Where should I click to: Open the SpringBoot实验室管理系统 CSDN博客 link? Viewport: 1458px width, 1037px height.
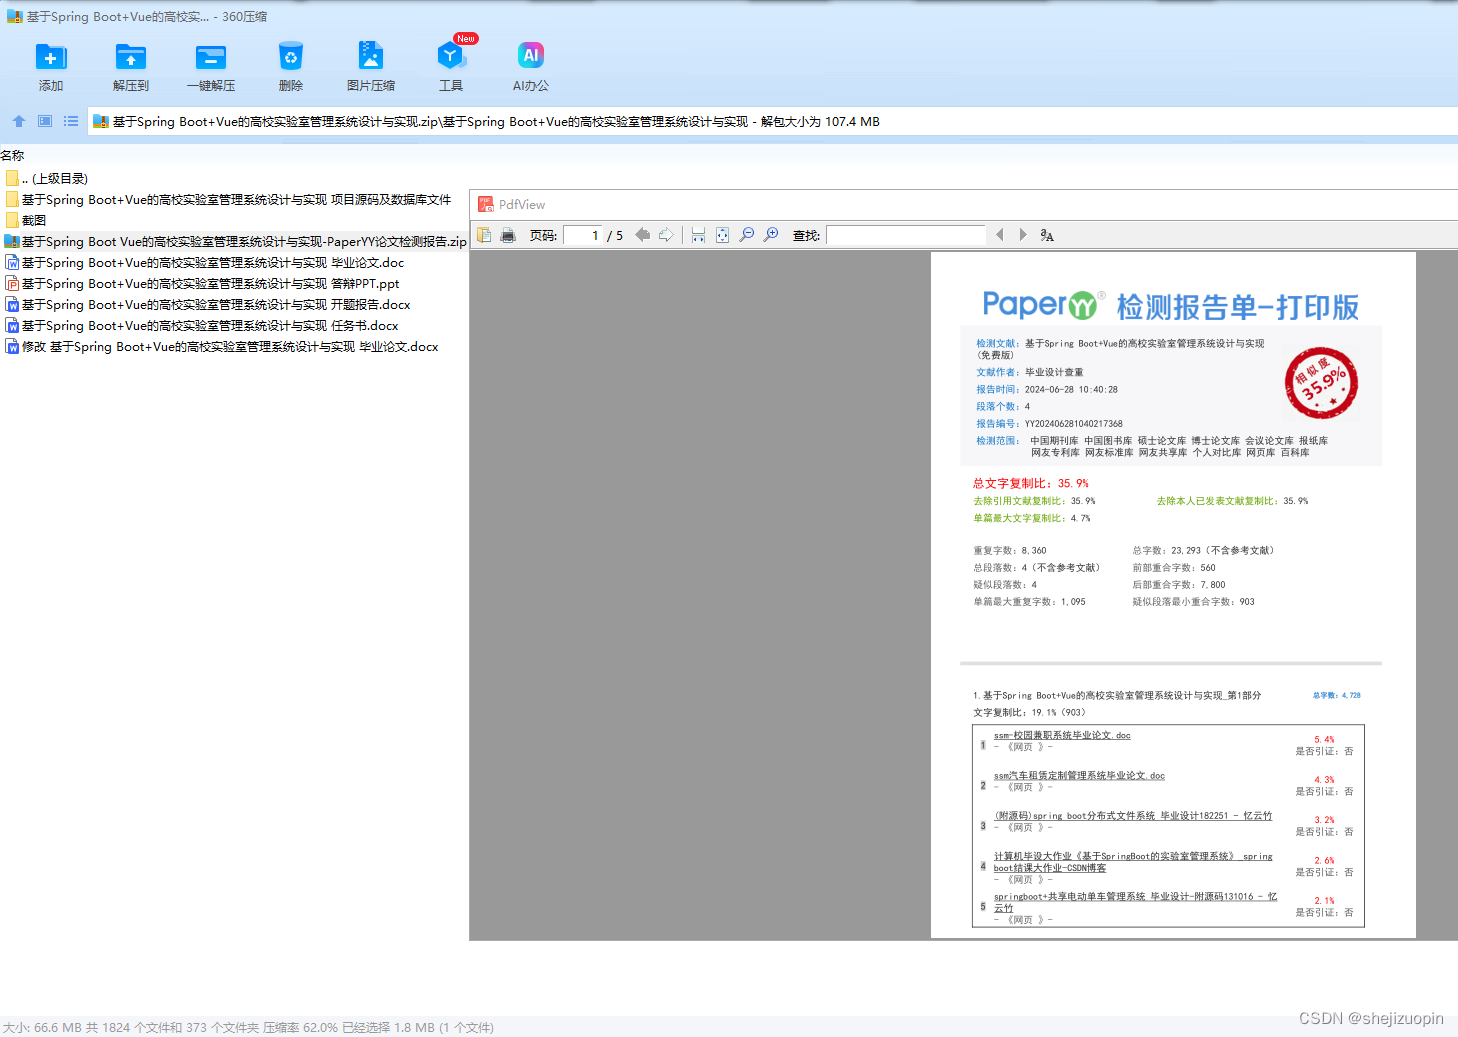click(1133, 862)
